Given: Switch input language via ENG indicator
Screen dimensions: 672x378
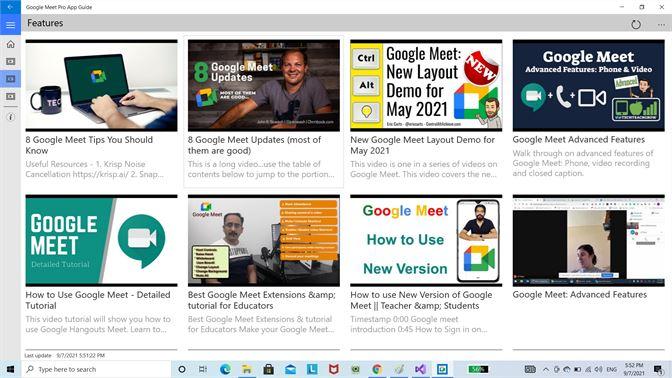Looking at the screenshot, I should coord(612,369).
